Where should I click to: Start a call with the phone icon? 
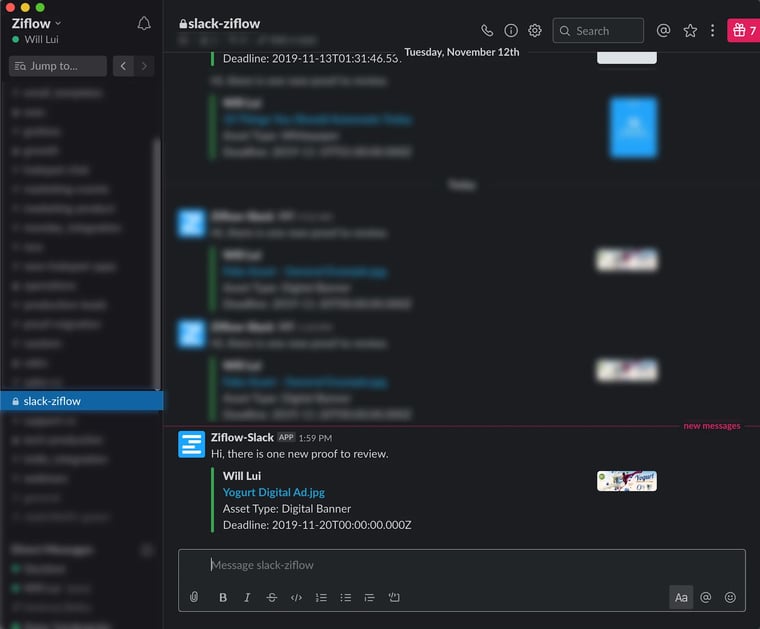pos(487,31)
